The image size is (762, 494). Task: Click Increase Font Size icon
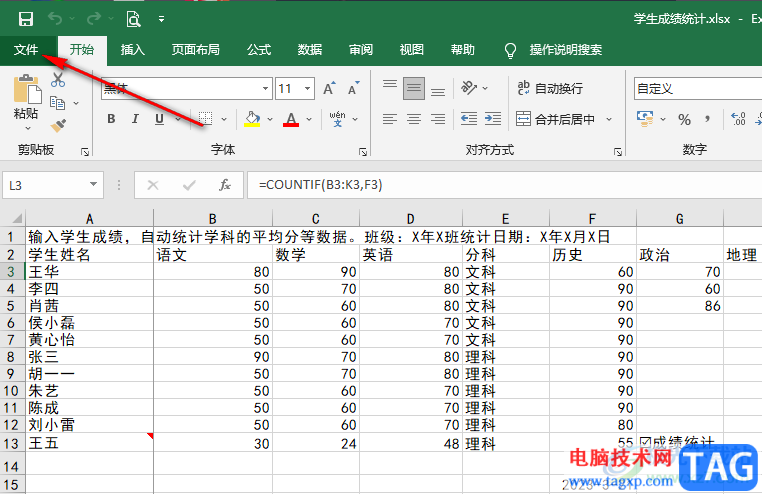pyautogui.click(x=329, y=88)
